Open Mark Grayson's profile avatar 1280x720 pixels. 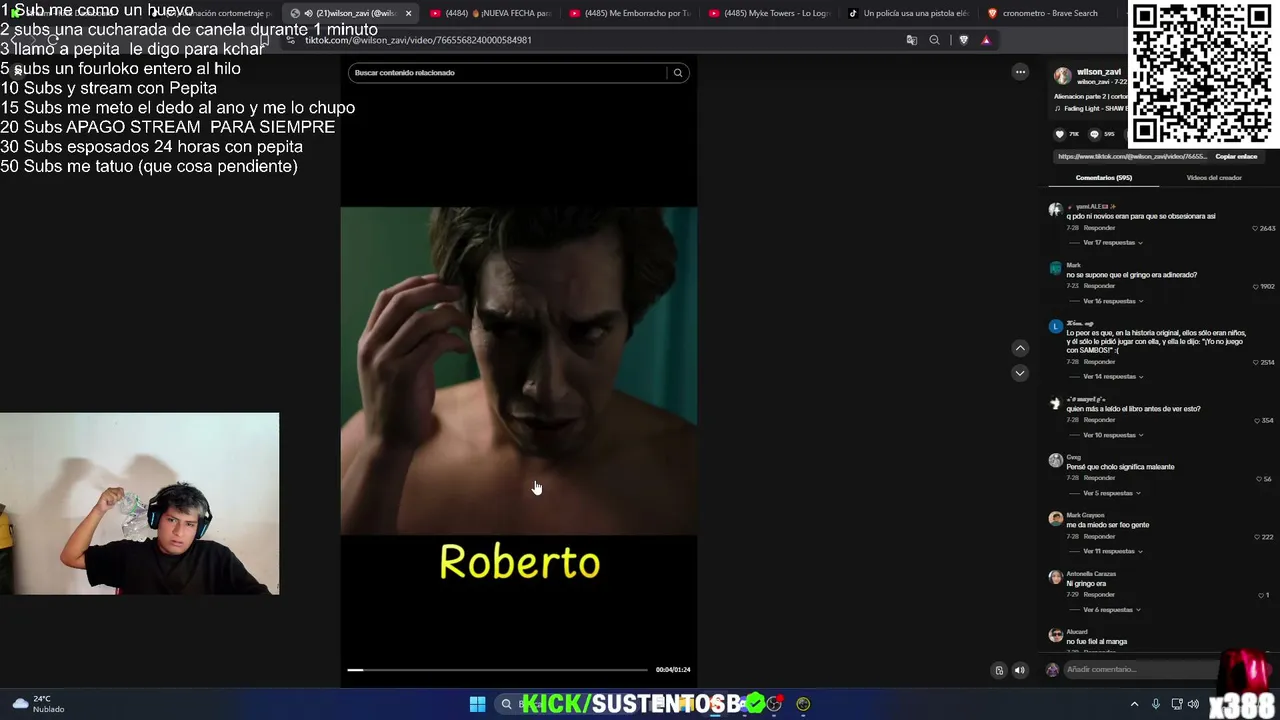(x=1055, y=518)
